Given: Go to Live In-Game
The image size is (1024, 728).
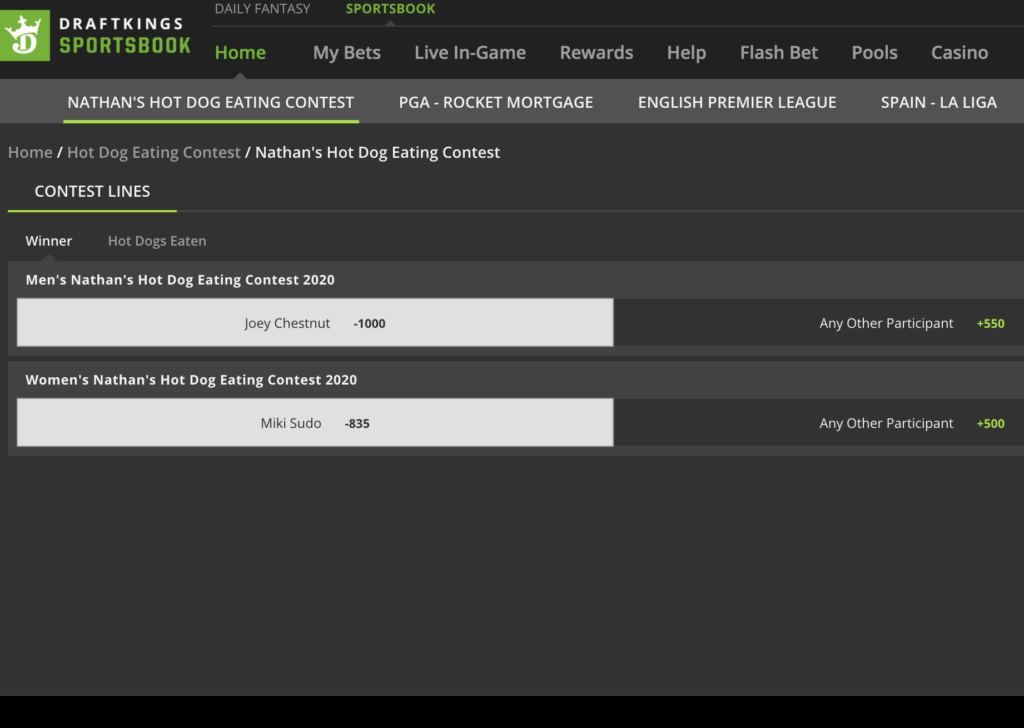Looking at the screenshot, I should point(469,53).
